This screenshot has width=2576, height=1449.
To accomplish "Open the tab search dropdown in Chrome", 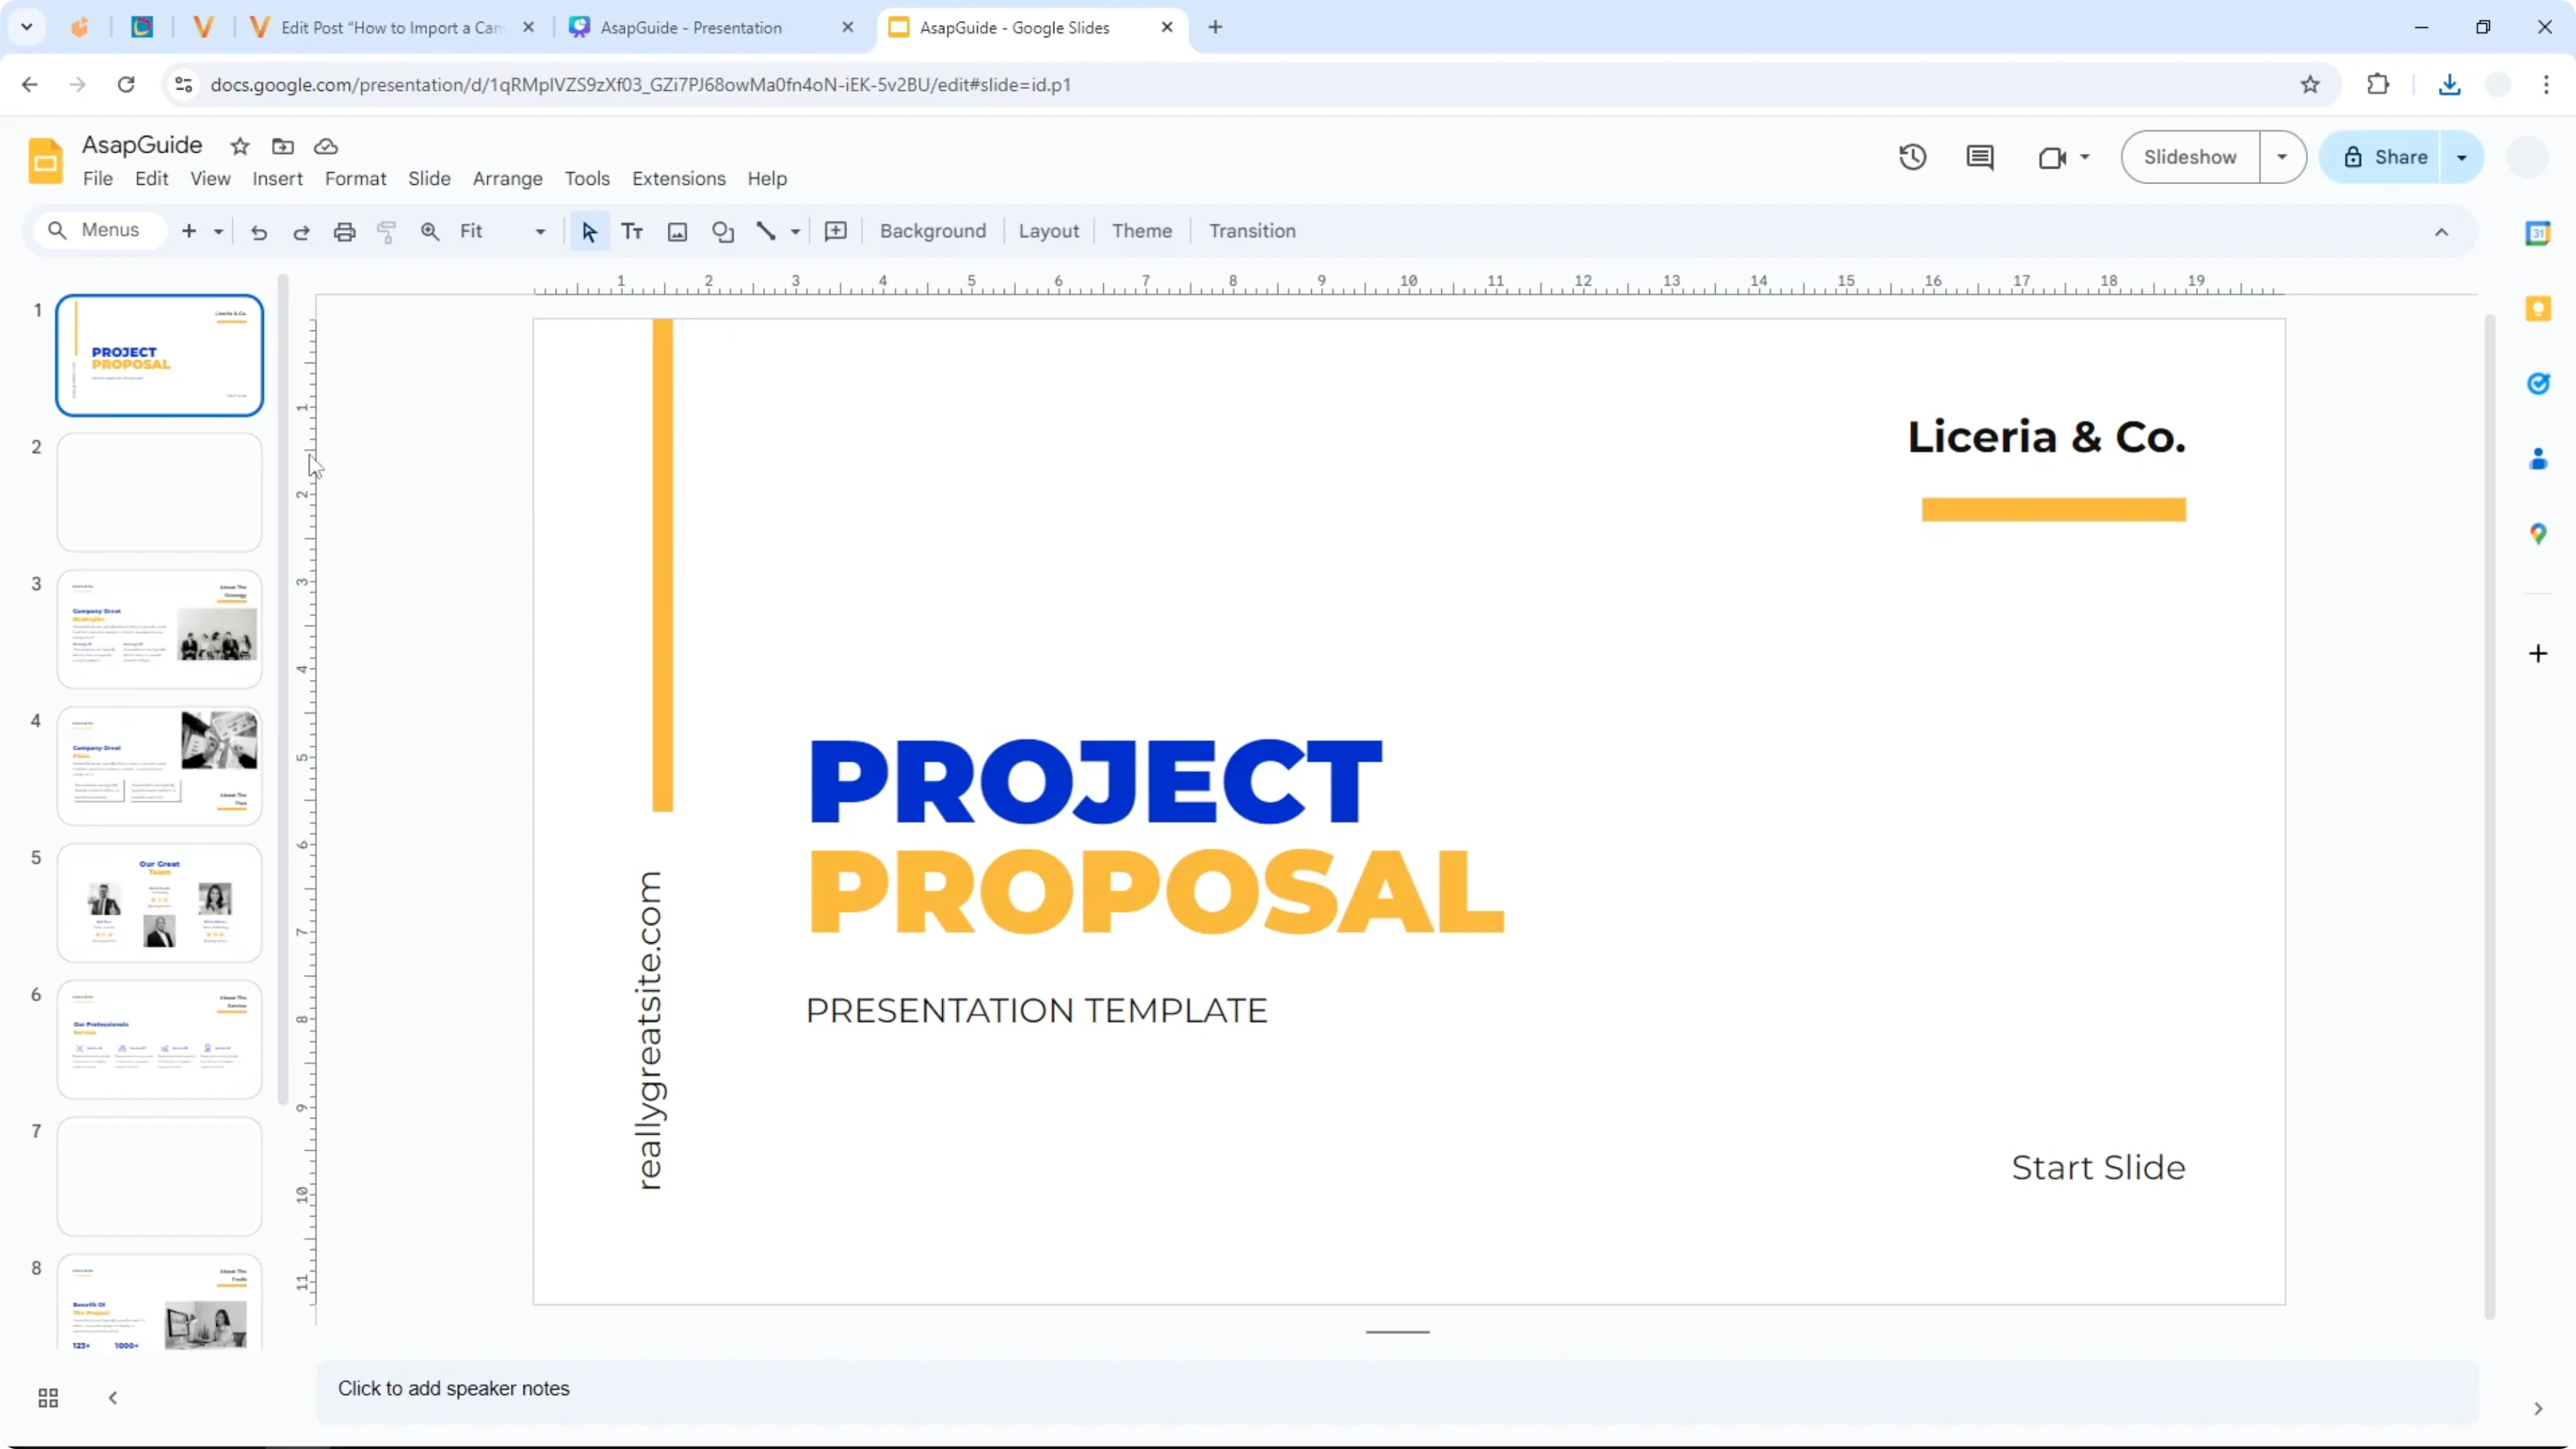I will click(x=27, y=27).
